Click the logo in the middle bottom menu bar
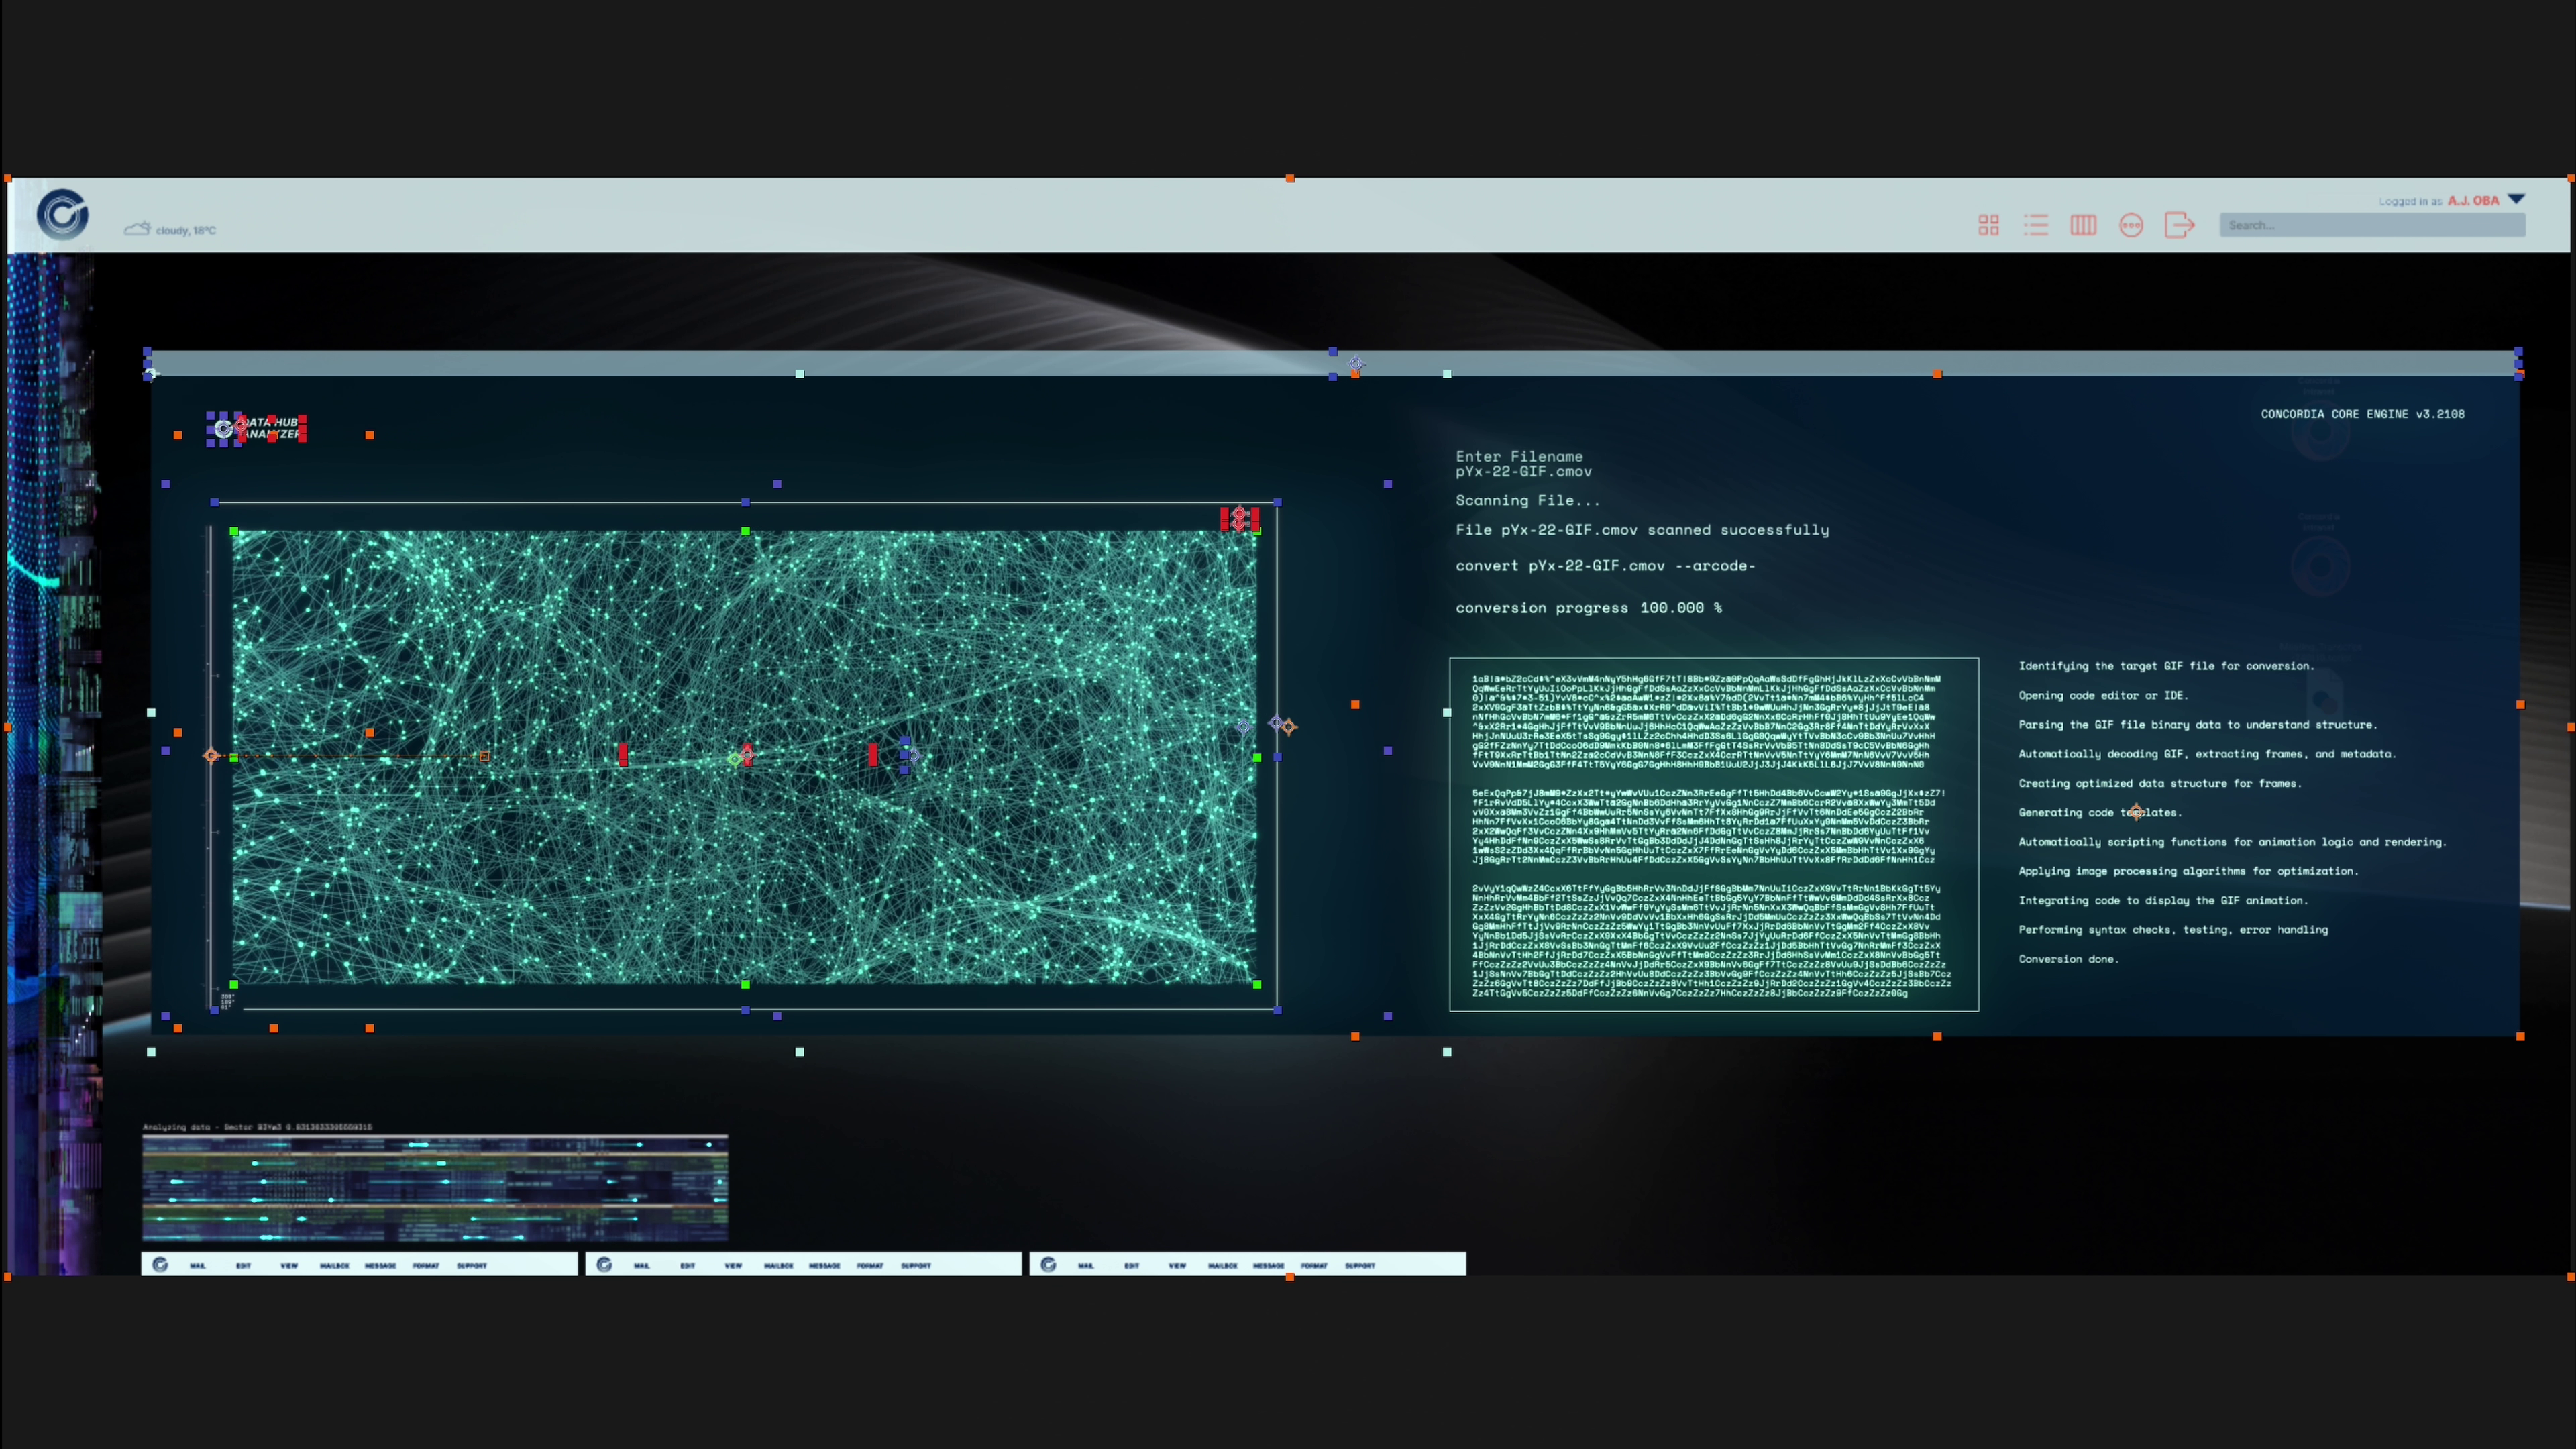The image size is (2576, 1449). [x=604, y=1265]
